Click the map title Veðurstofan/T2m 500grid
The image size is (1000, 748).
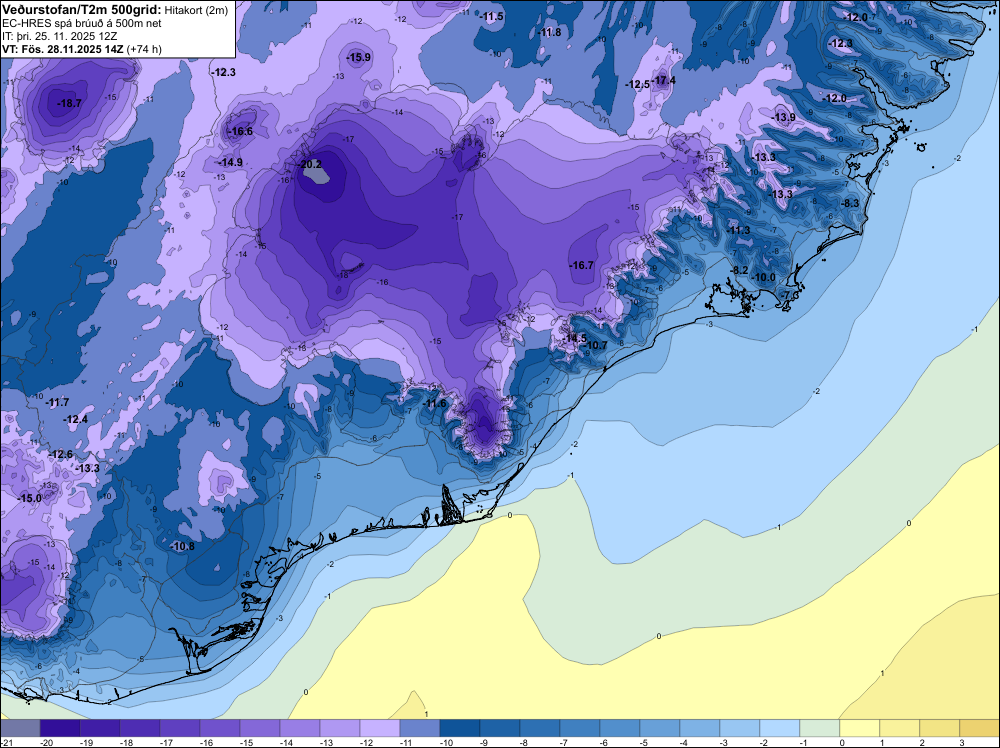pos(81,9)
